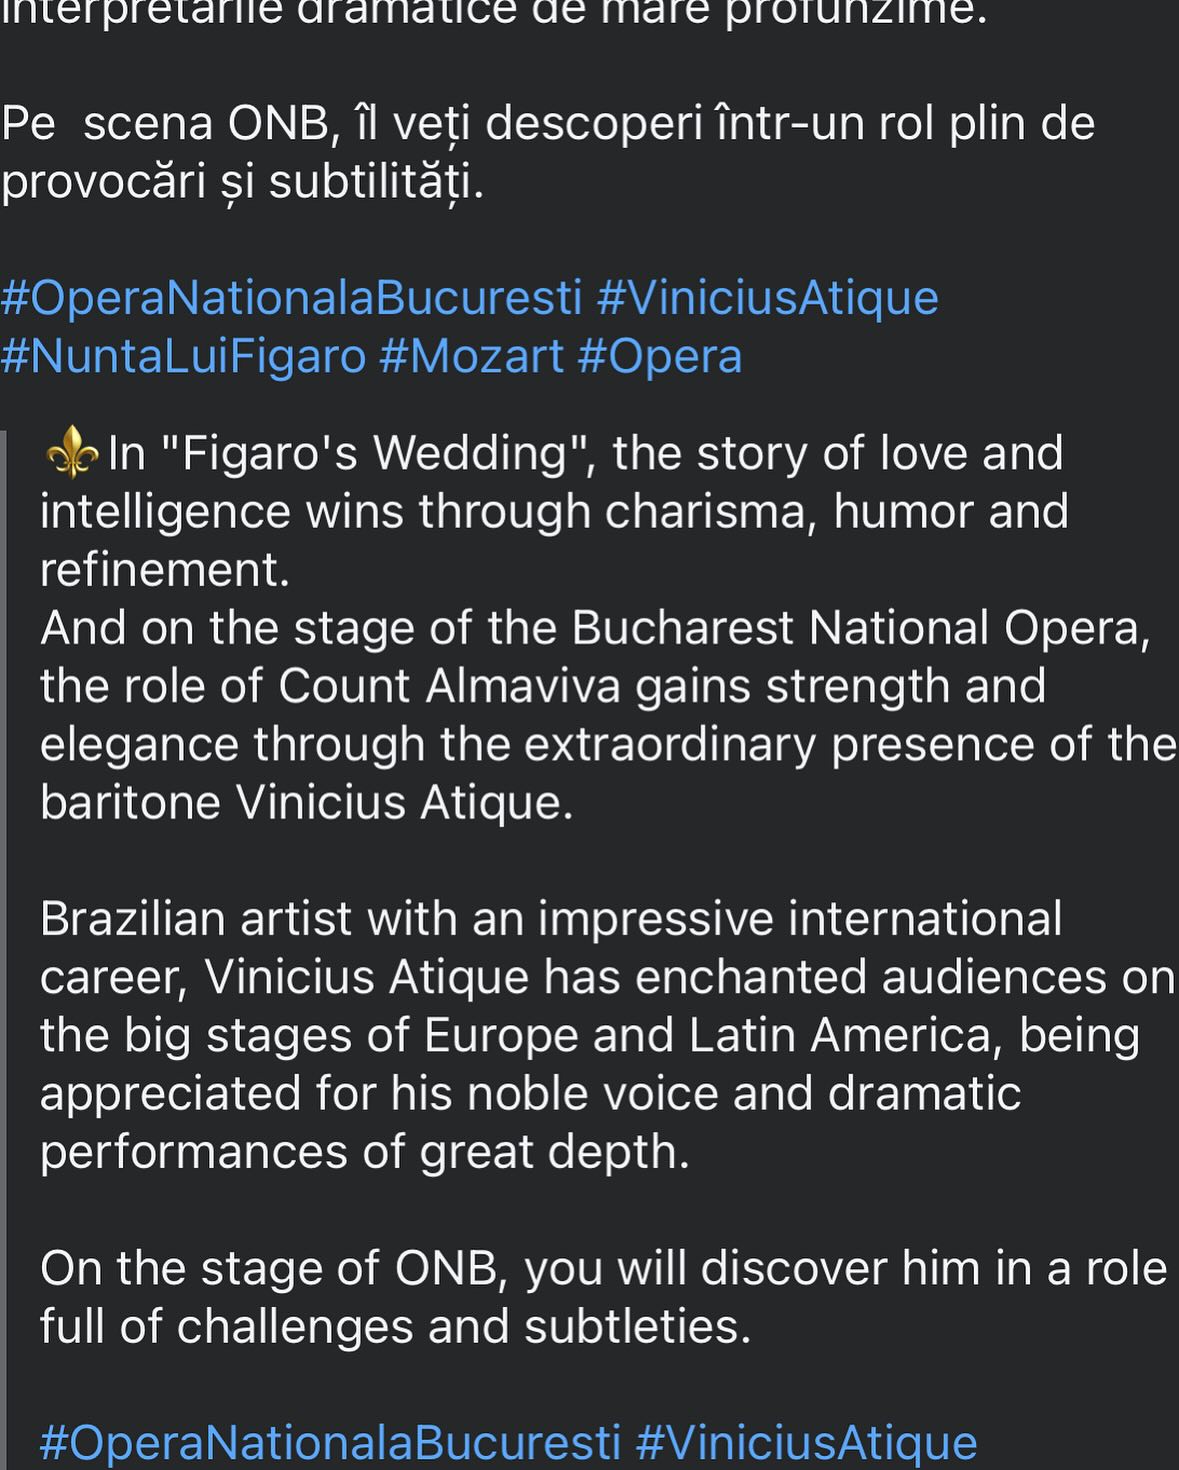Click "performances of great depth" line
The width and height of the screenshot is (1179, 1470).
(x=364, y=1152)
